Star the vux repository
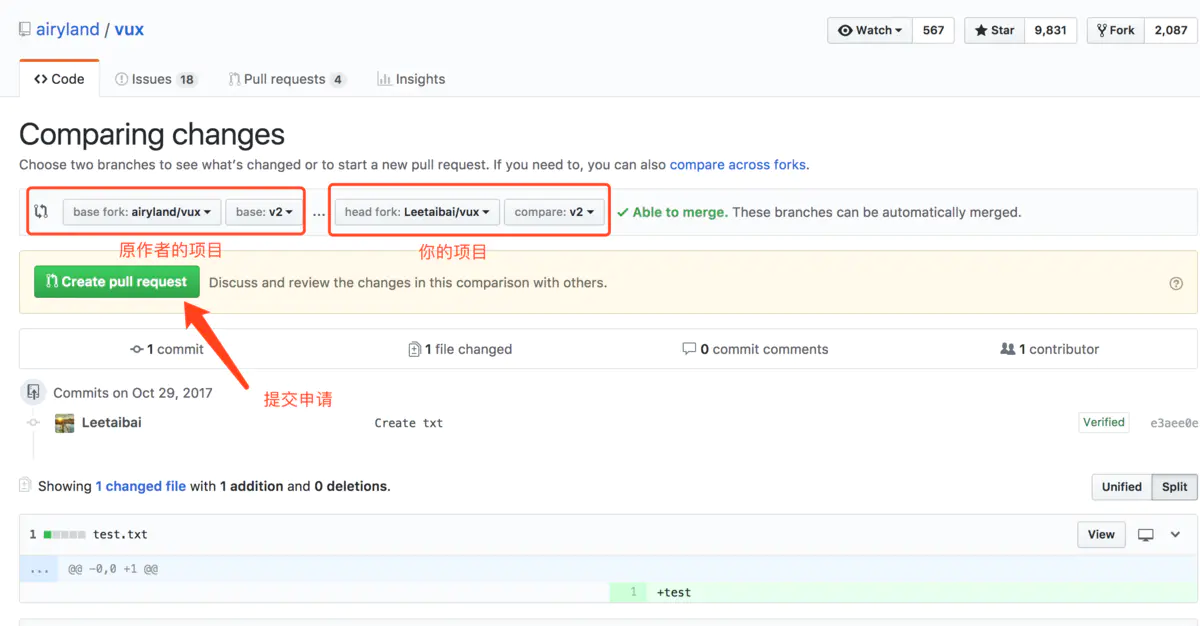 point(994,30)
